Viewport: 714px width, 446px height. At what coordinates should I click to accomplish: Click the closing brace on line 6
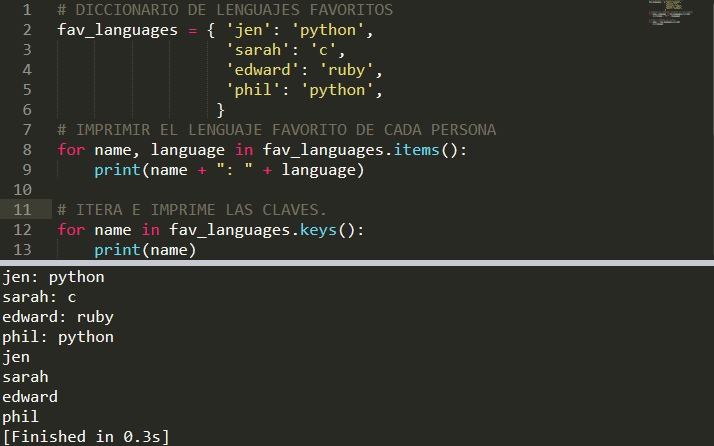tap(221, 110)
